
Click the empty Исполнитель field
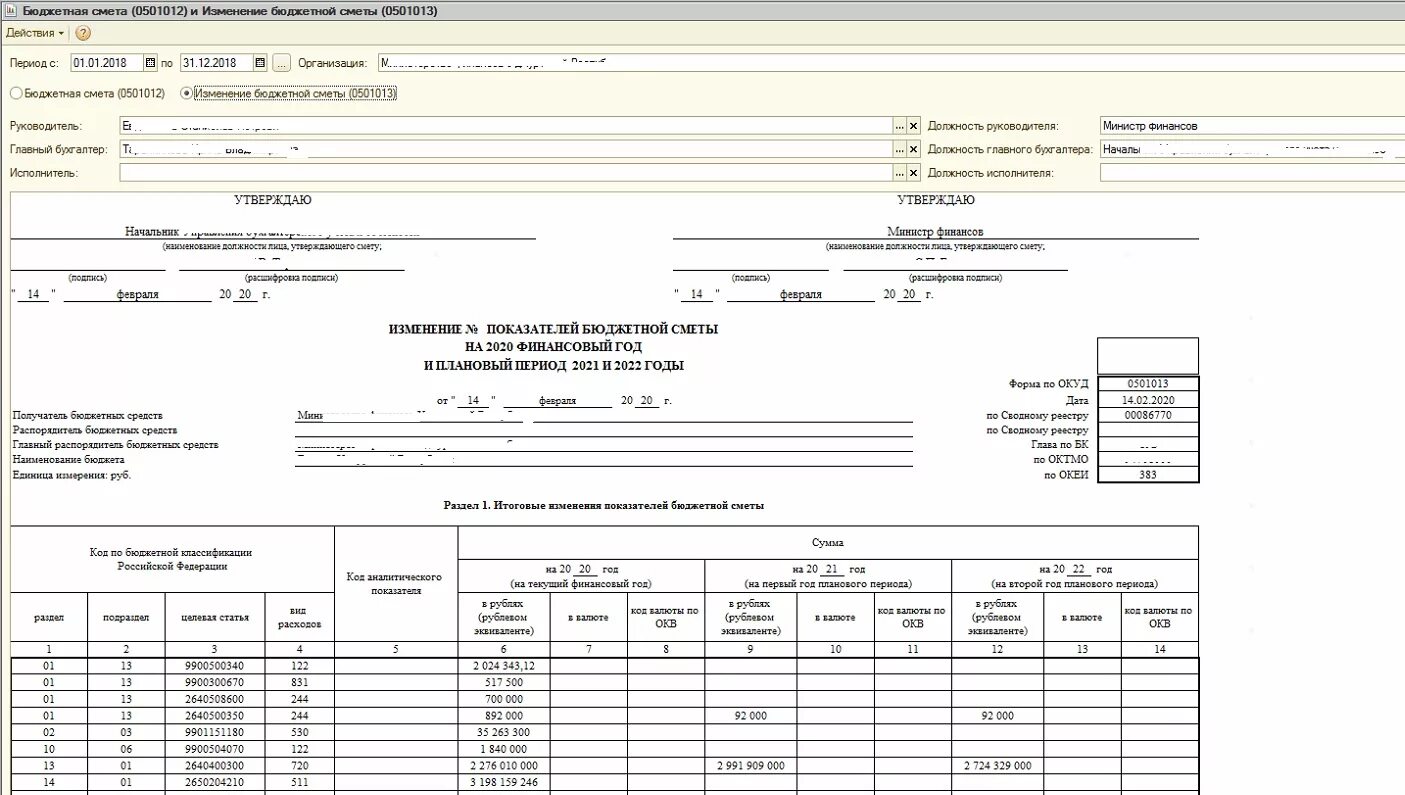pyautogui.click(x=505, y=172)
